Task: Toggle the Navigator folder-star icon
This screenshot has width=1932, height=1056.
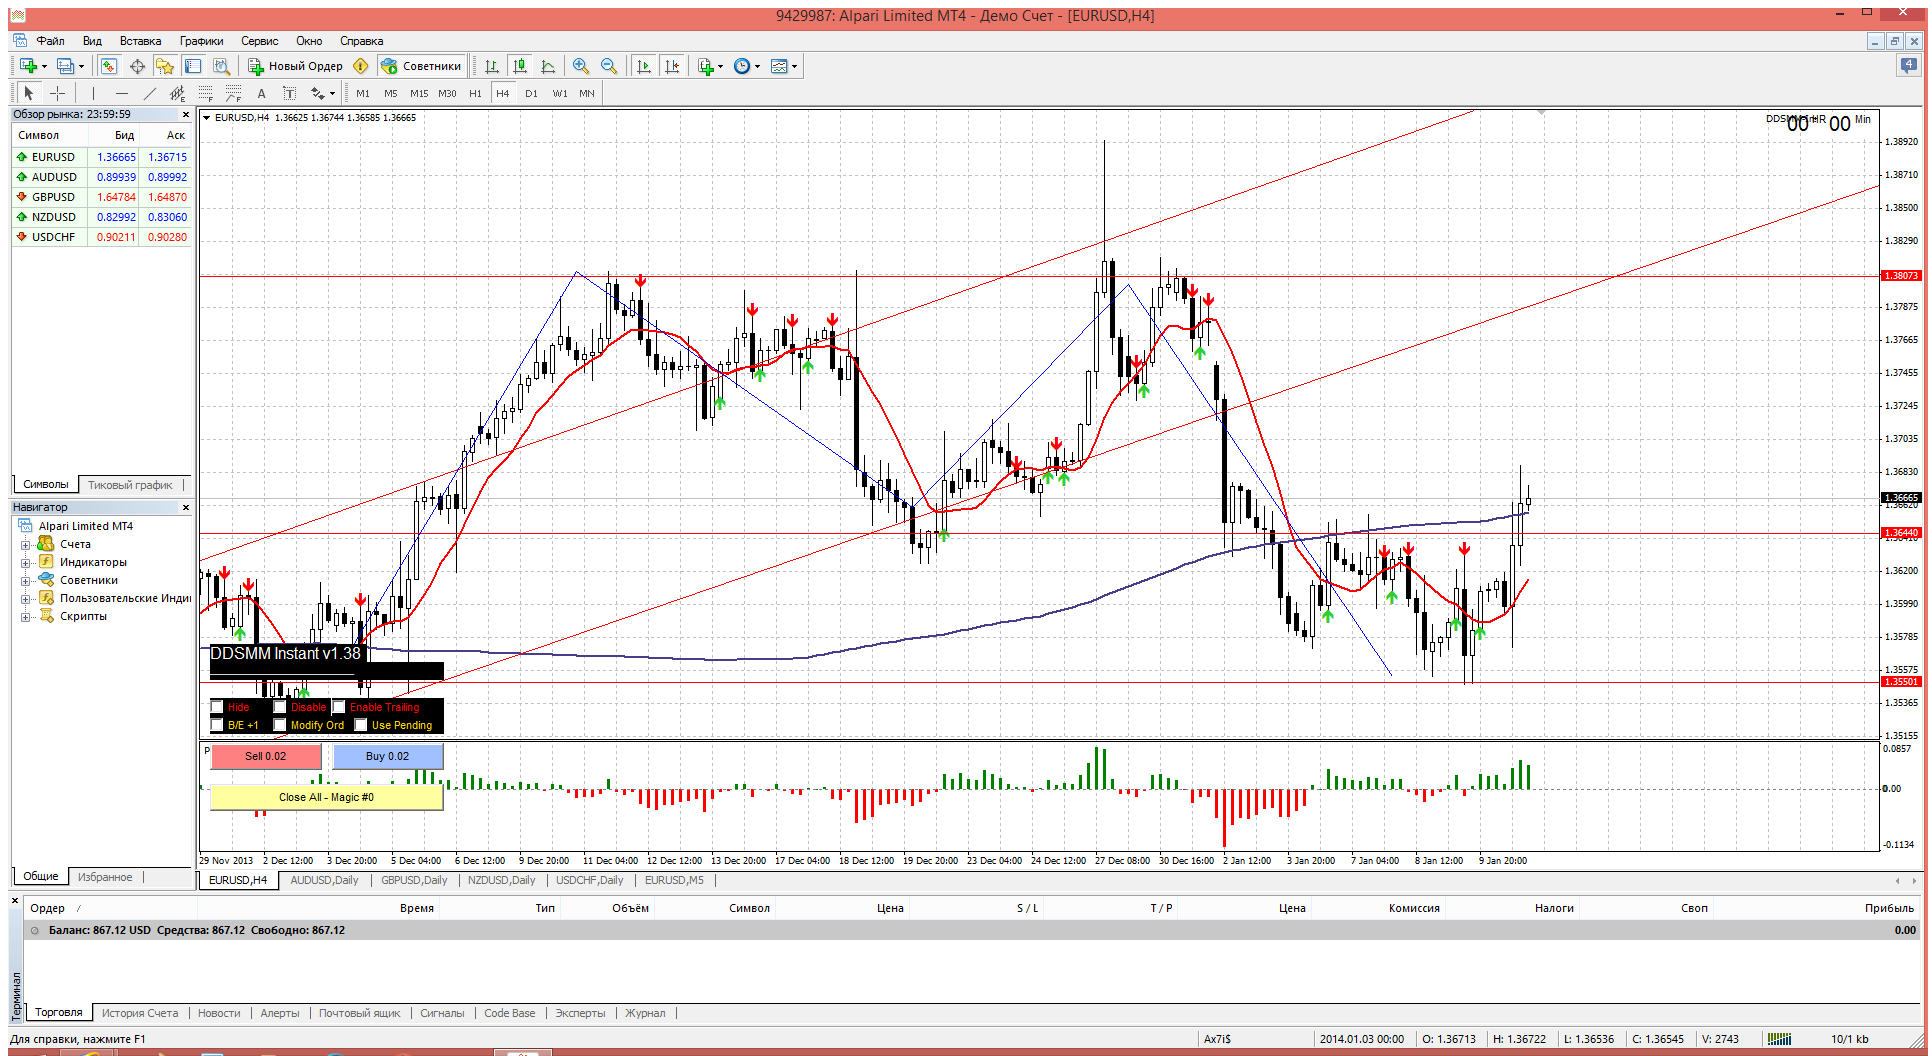Action: [165, 66]
